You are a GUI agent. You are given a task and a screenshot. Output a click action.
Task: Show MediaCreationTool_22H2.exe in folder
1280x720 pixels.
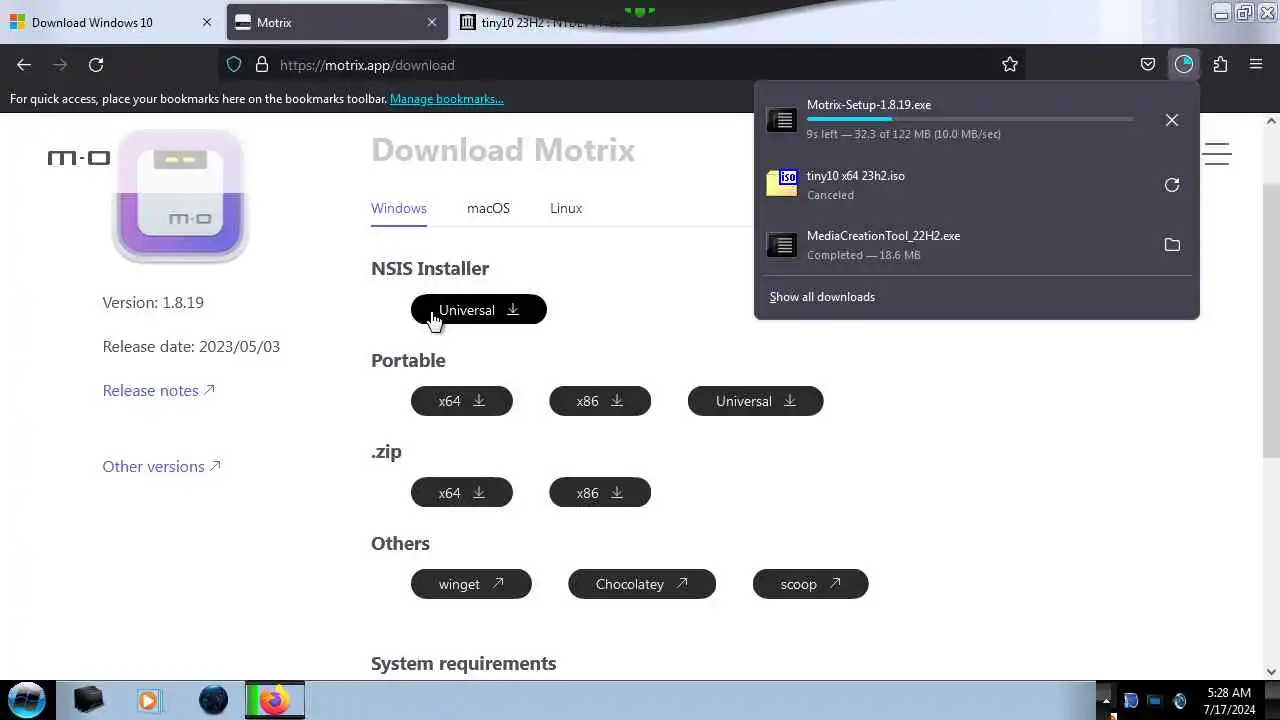pos(1172,245)
